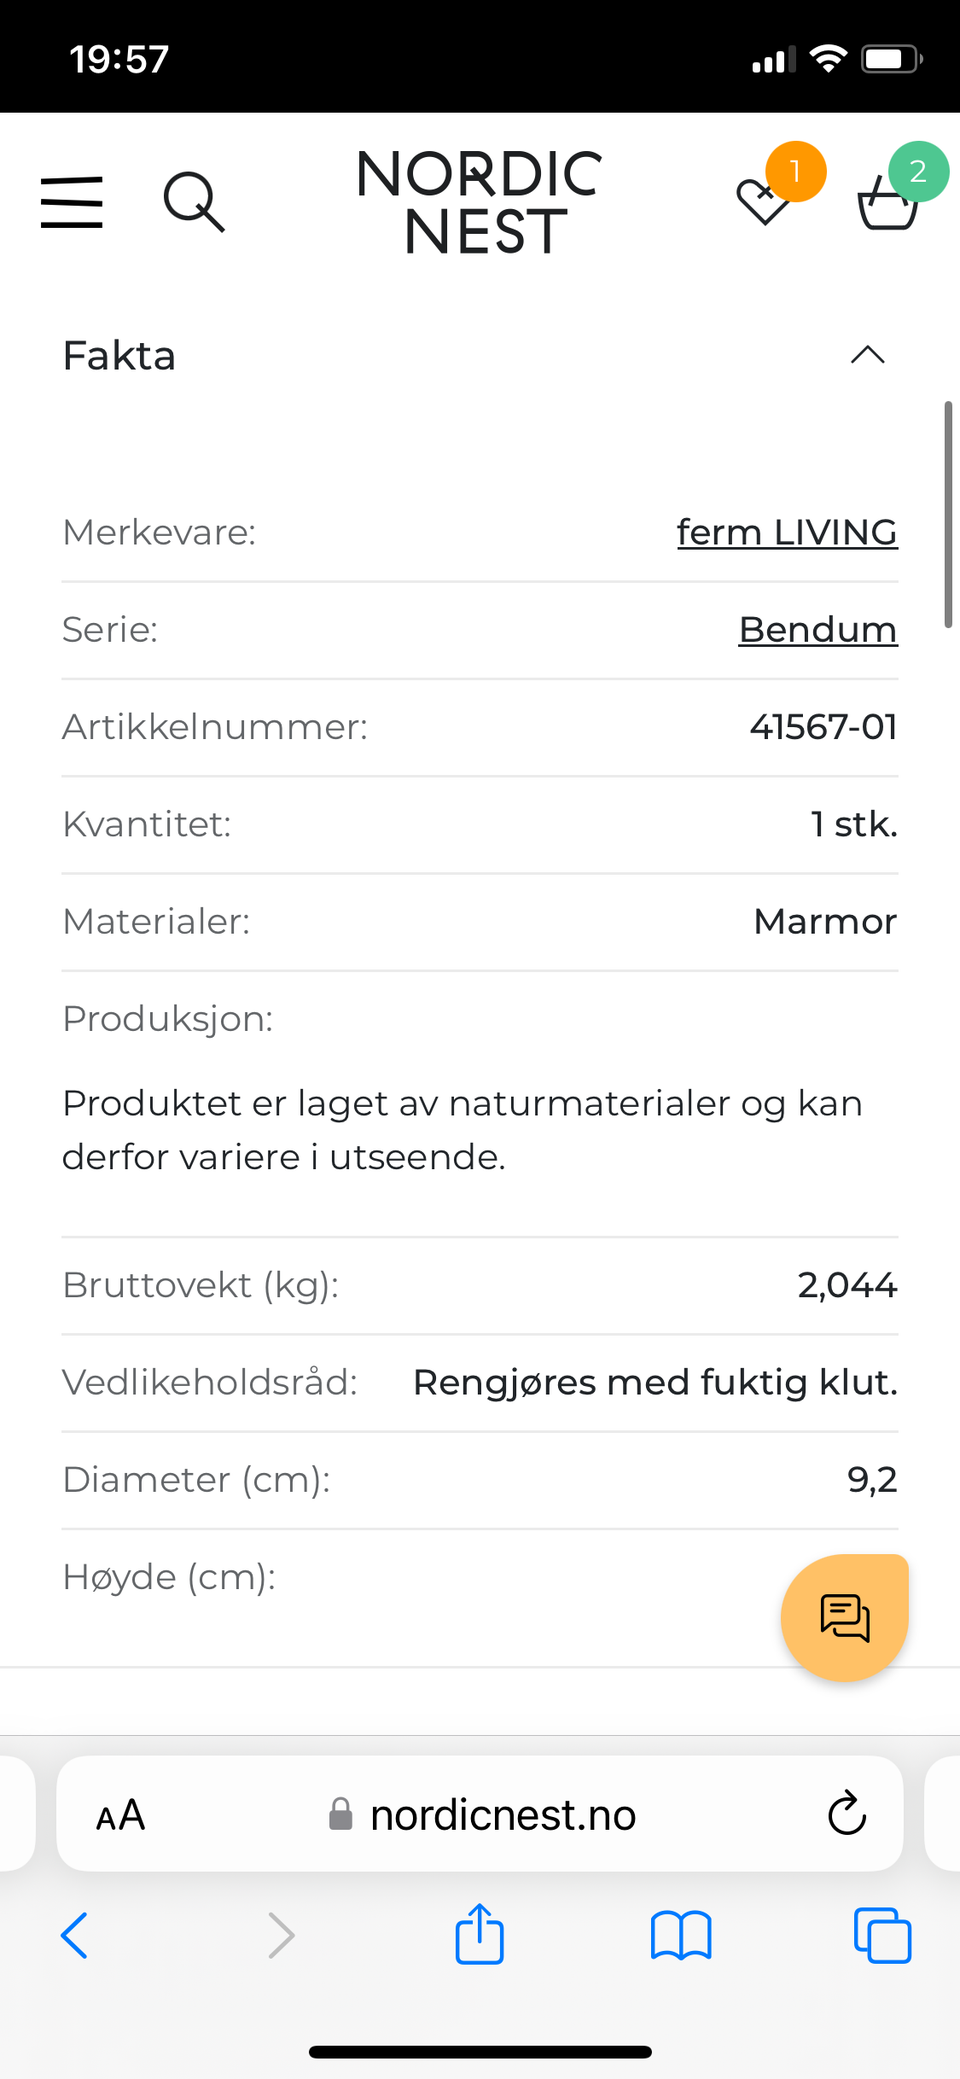960x2079 pixels.
Task: Tap the search magnifier icon
Action: coord(193,202)
